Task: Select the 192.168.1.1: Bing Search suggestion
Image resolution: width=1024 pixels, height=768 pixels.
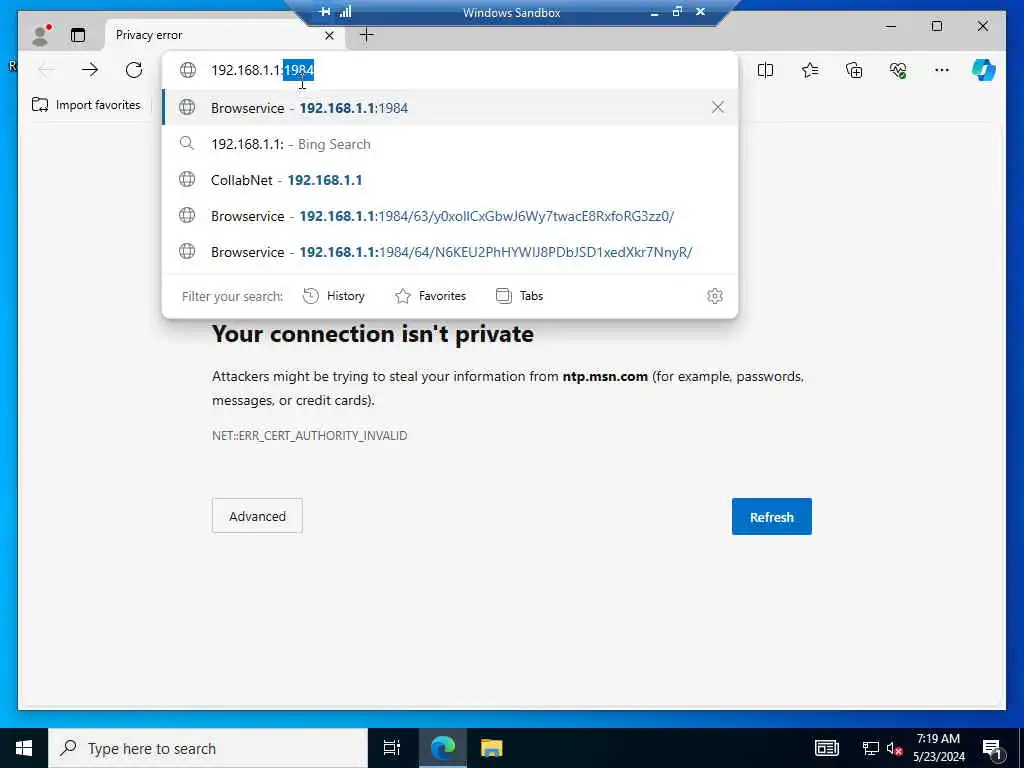Action: tap(451, 144)
